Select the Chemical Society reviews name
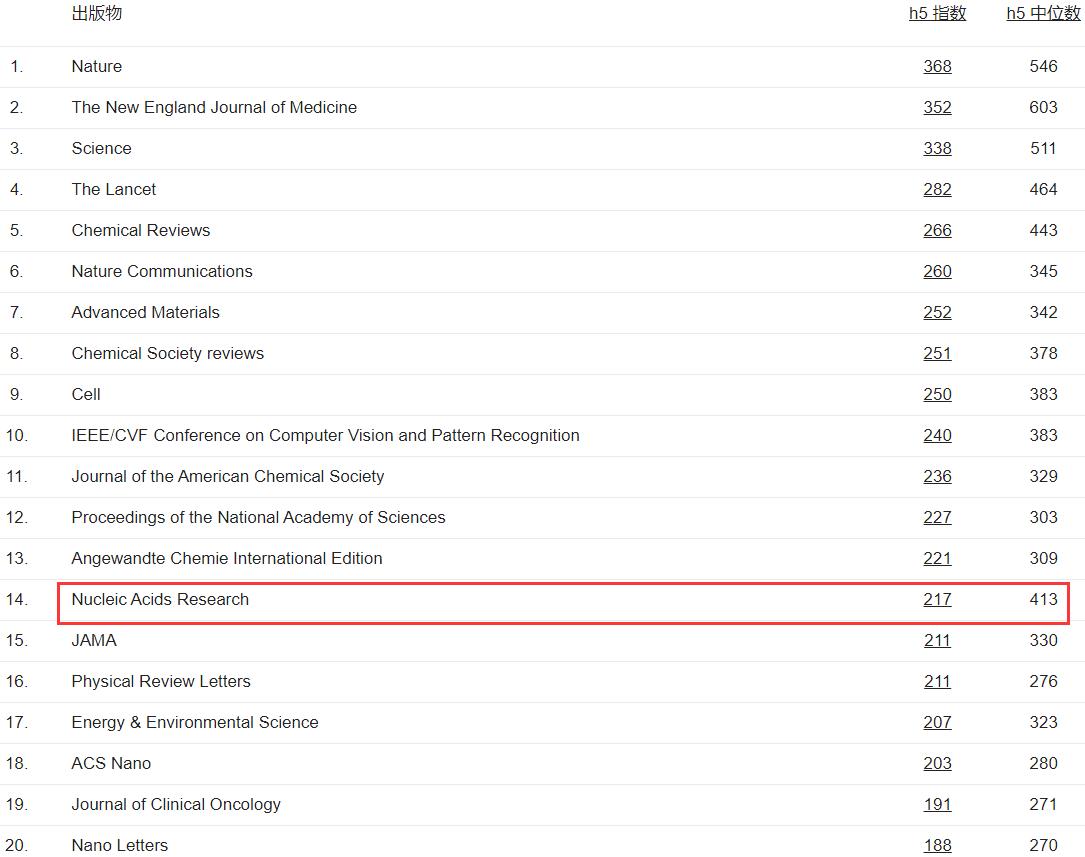Image resolution: width=1085 pixels, height=857 pixels. point(167,353)
